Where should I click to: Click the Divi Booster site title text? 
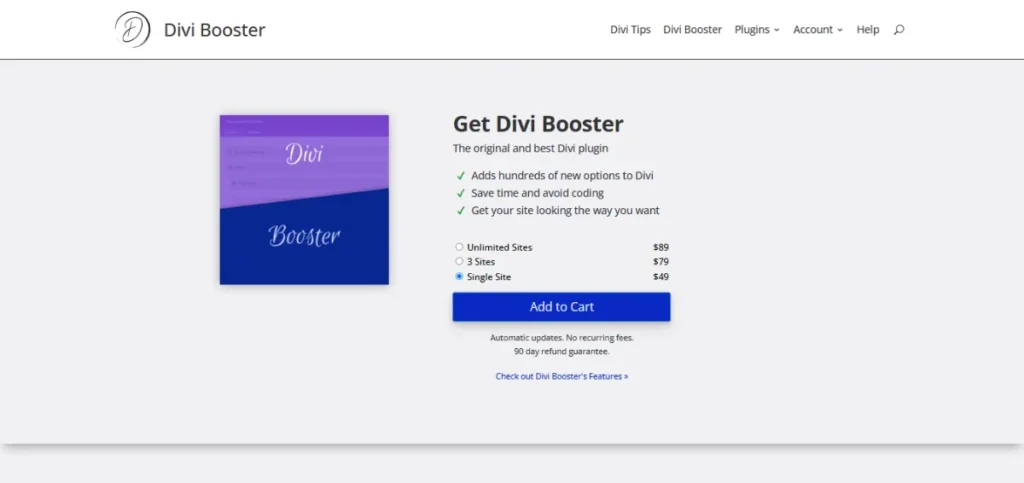(214, 30)
